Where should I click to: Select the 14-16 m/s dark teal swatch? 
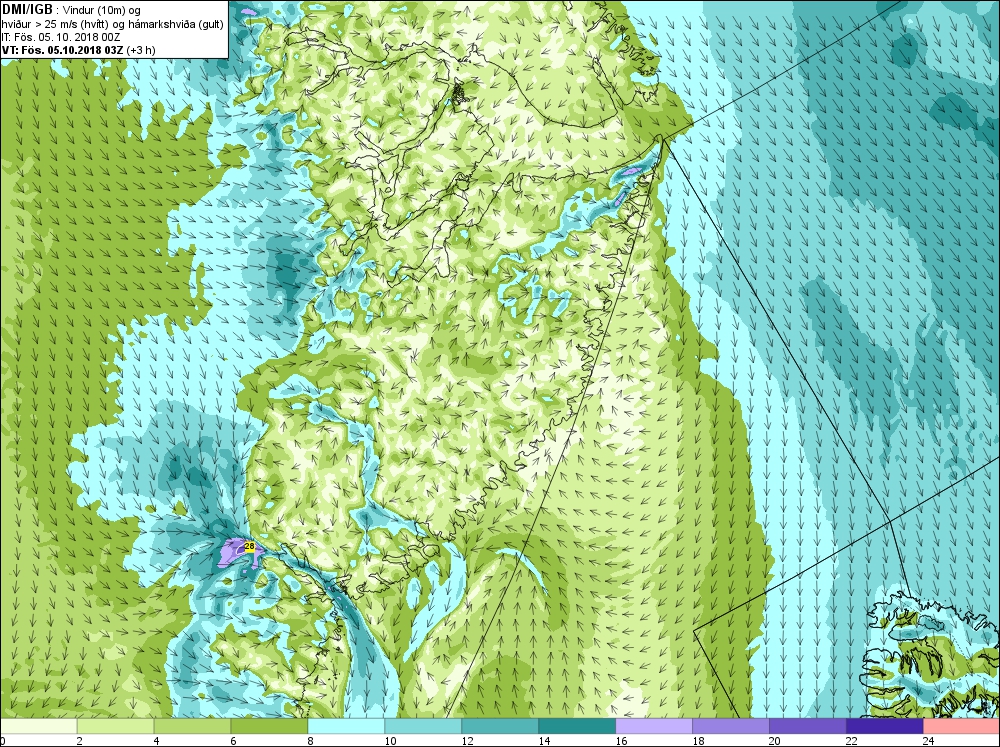[577, 727]
